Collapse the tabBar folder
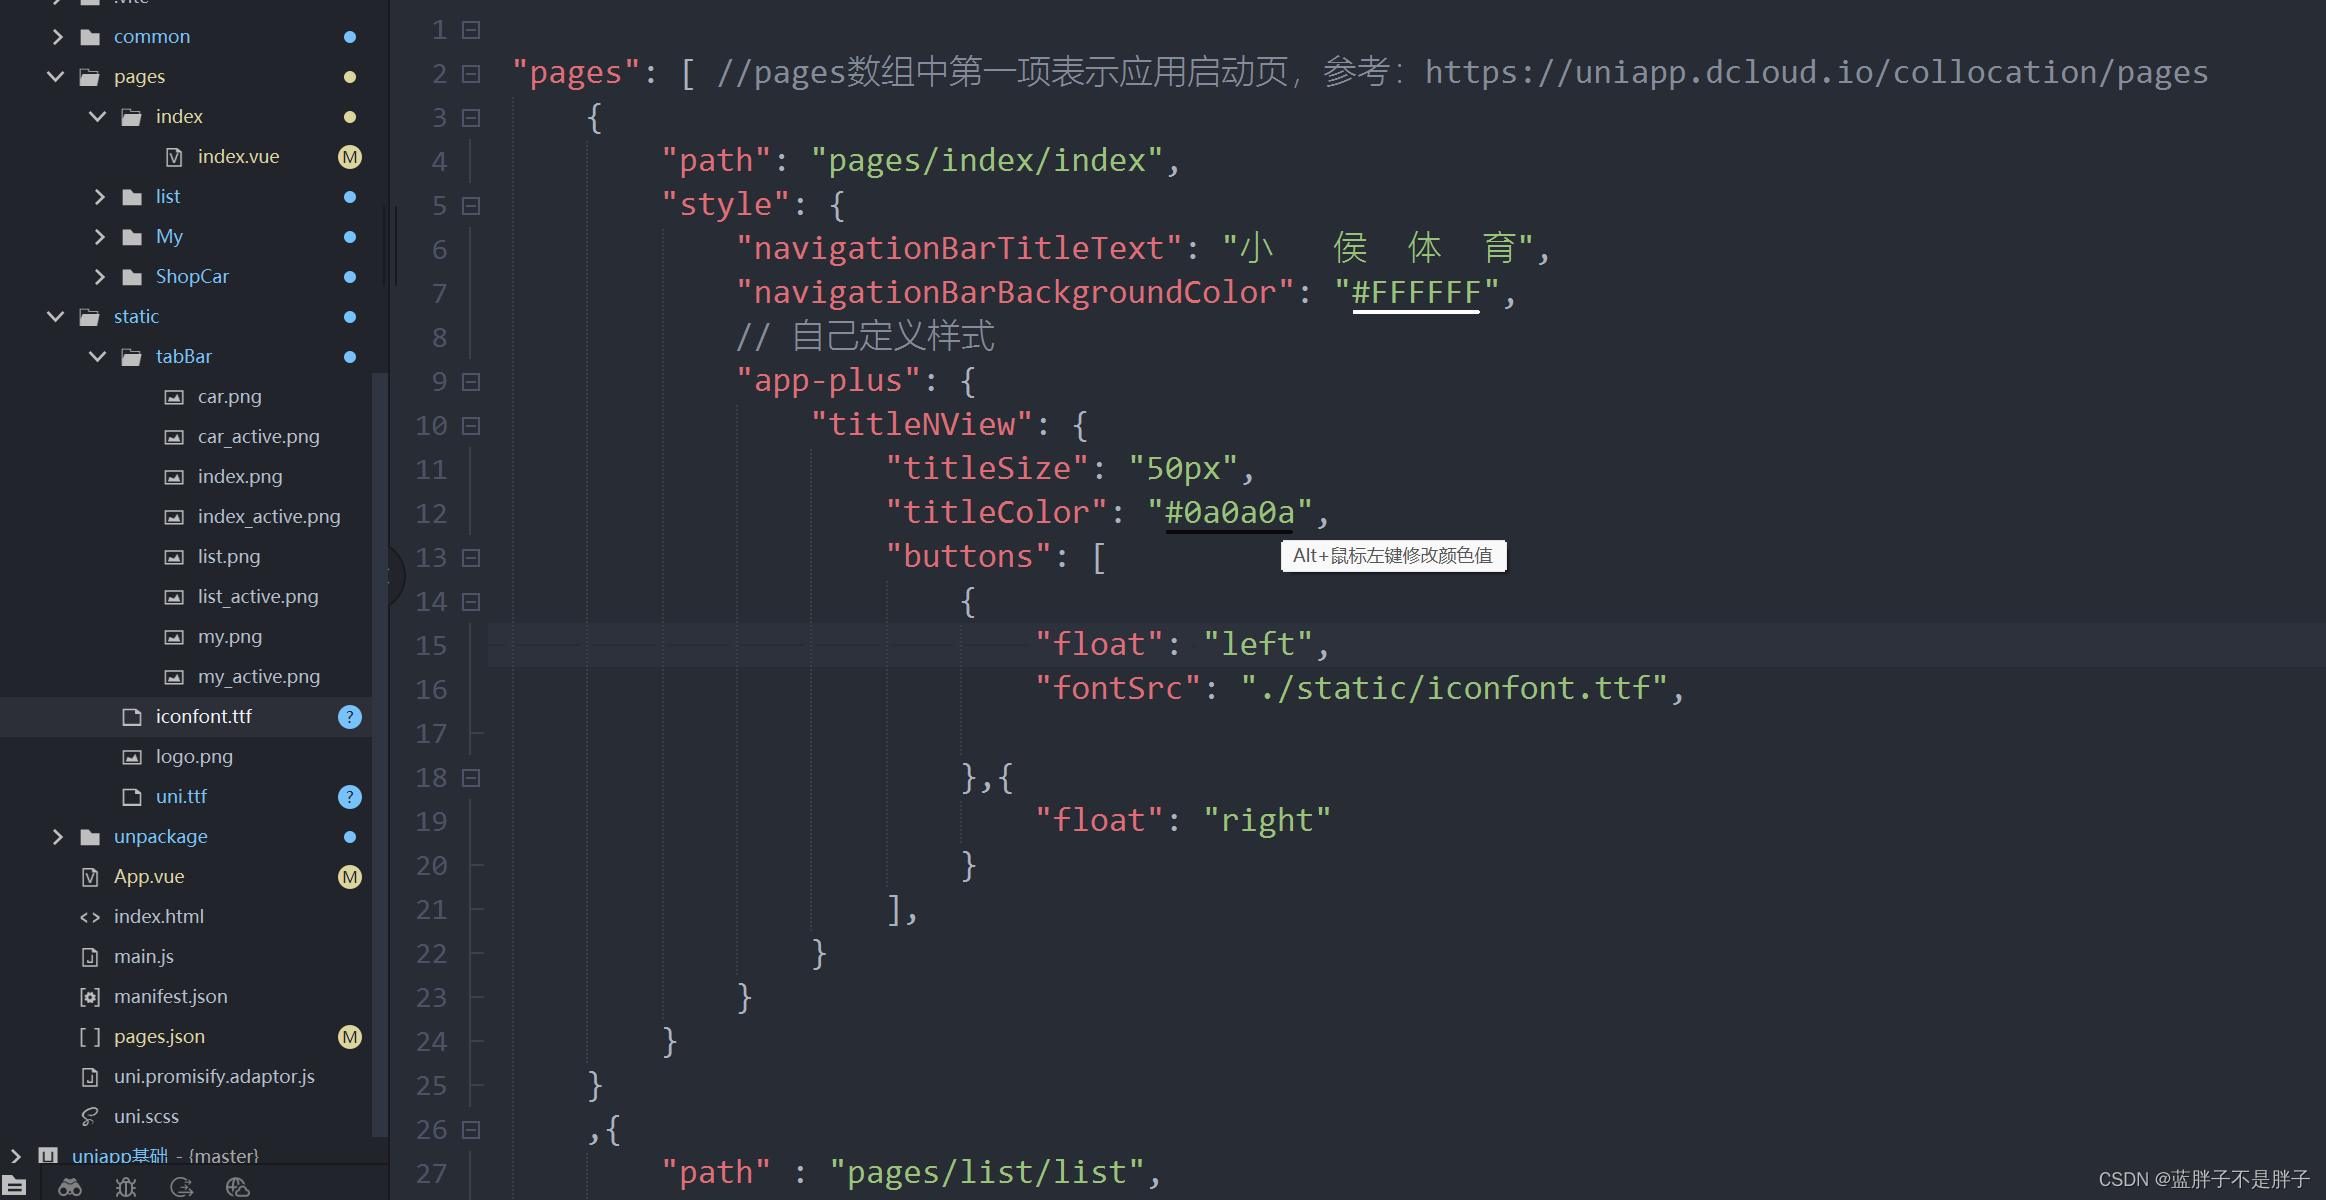The width and height of the screenshot is (2326, 1200). [x=98, y=357]
